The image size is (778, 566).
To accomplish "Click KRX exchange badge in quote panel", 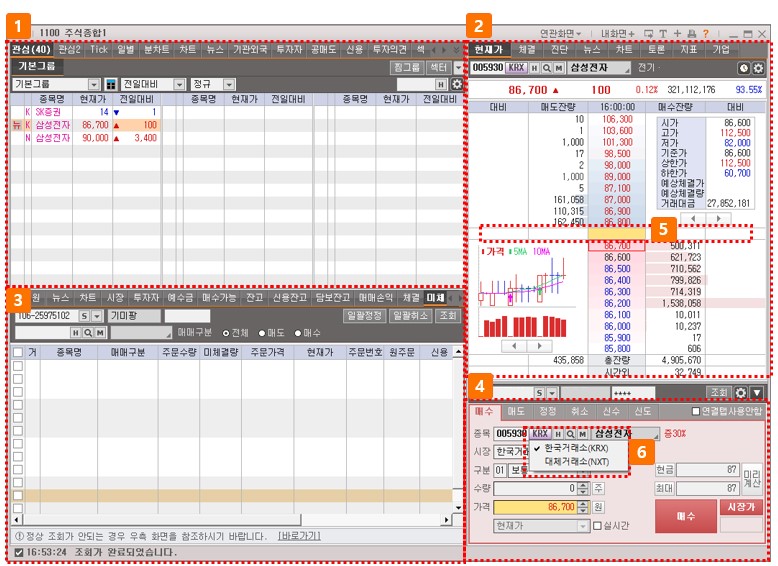I will [x=516, y=67].
